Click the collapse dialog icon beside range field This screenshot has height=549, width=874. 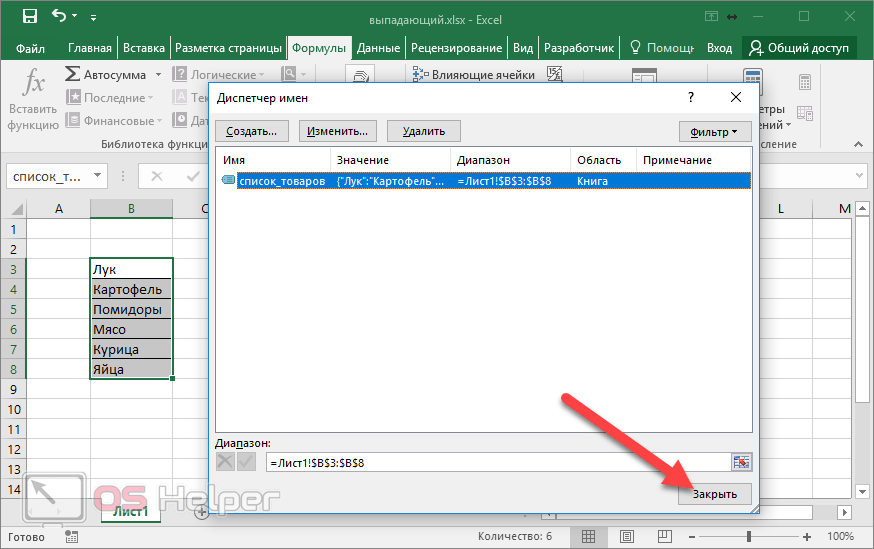pyautogui.click(x=741, y=462)
